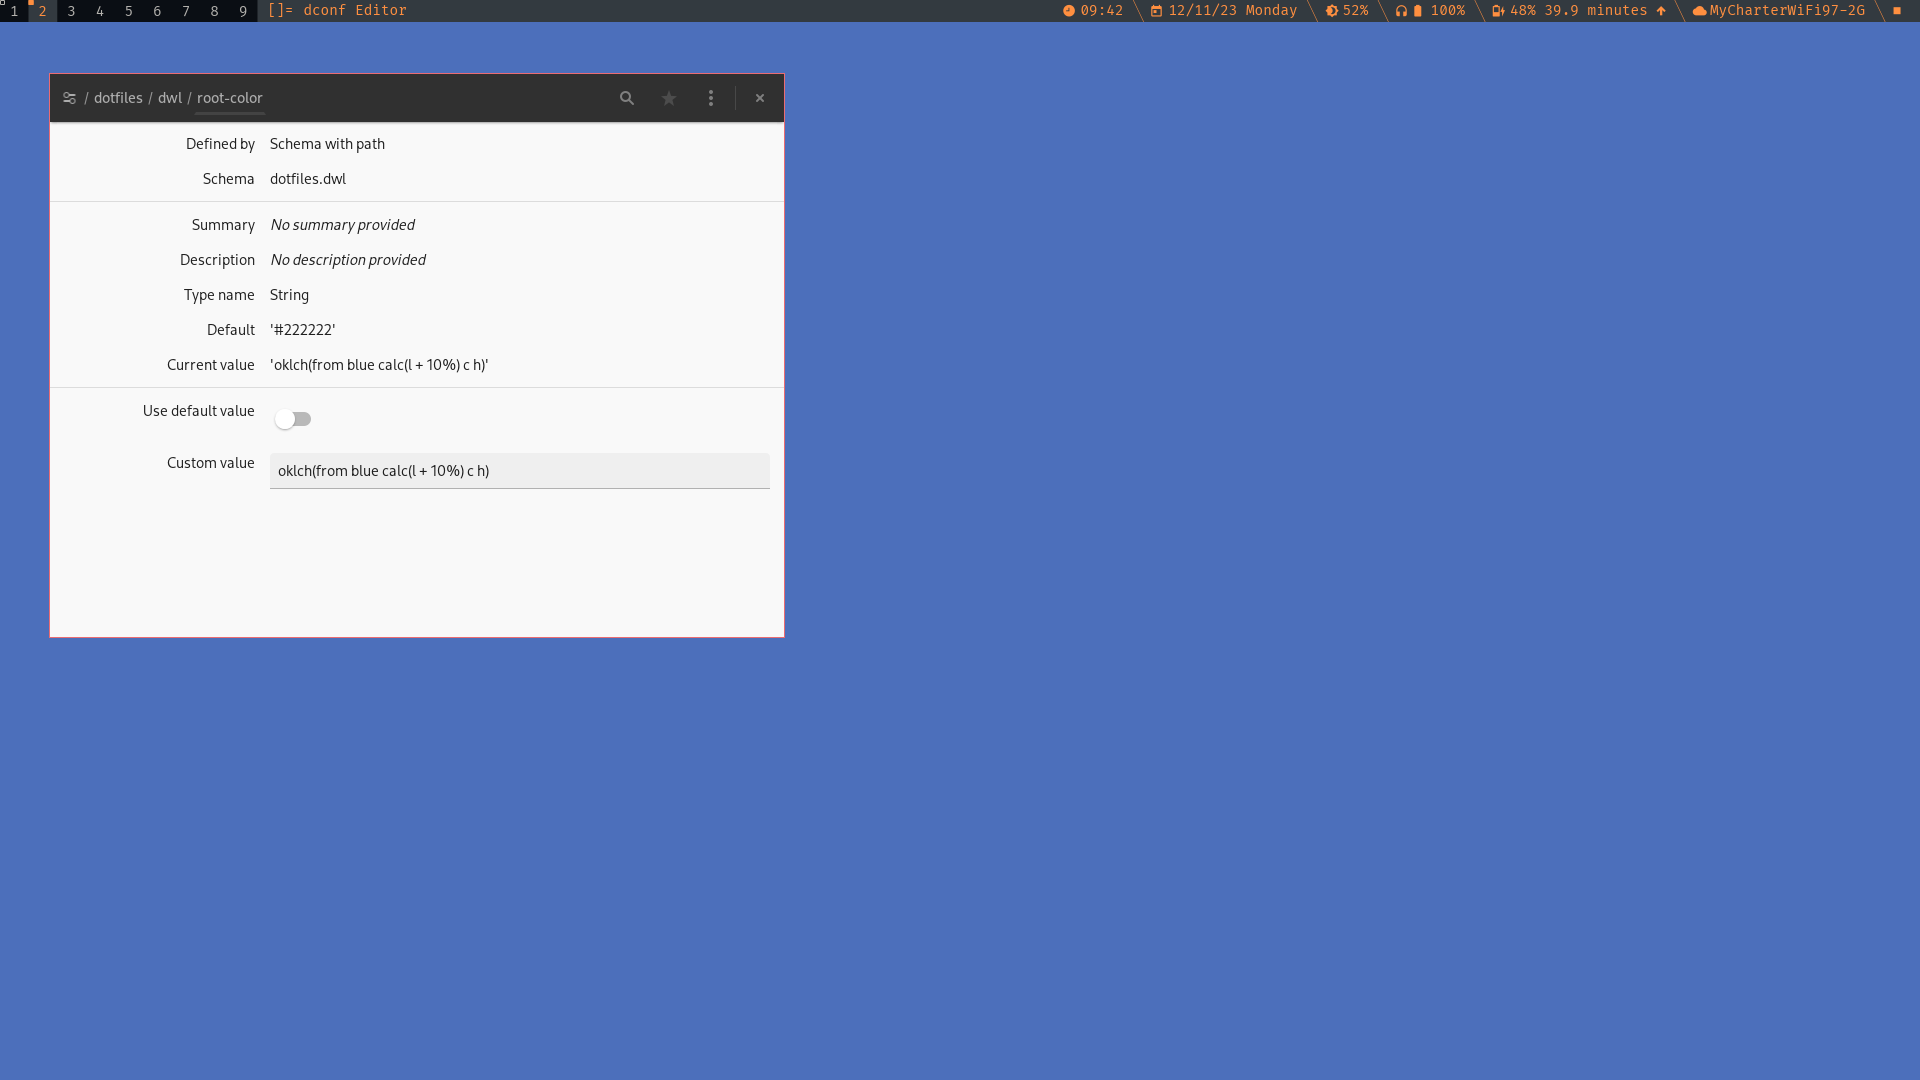The width and height of the screenshot is (1920, 1080).
Task: Click the MyCharterWiFi97-2G network indicator
Action: [1778, 10]
